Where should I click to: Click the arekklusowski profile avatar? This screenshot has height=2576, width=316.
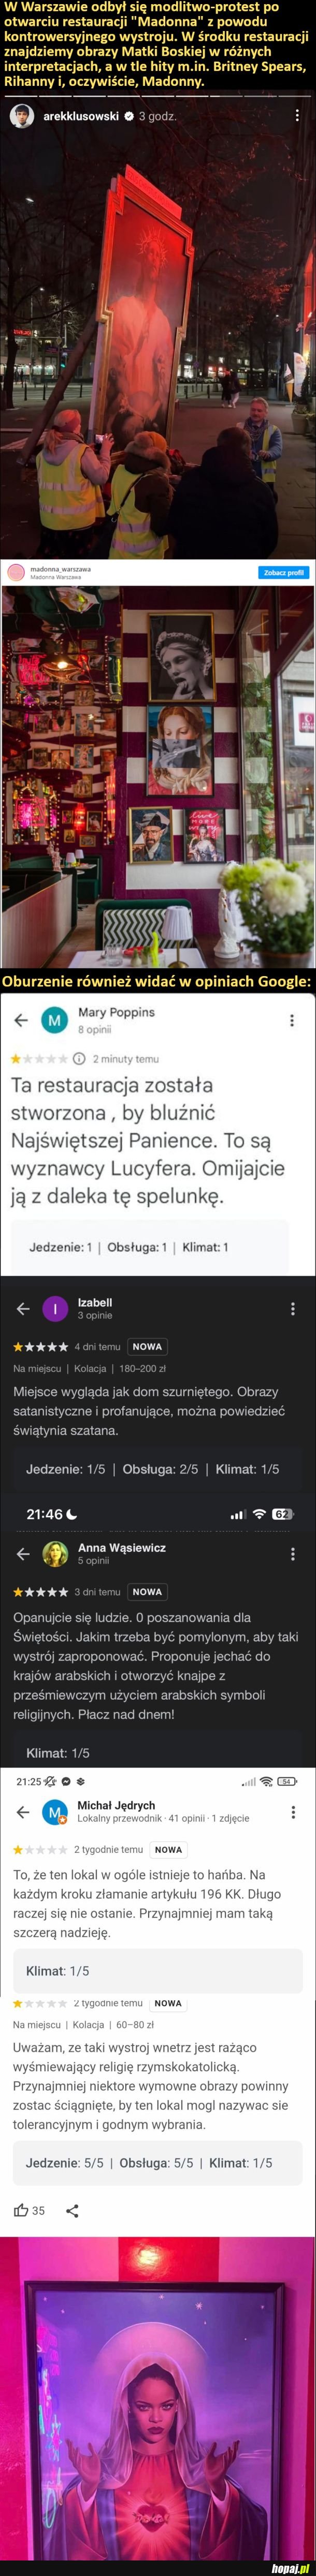[22, 116]
